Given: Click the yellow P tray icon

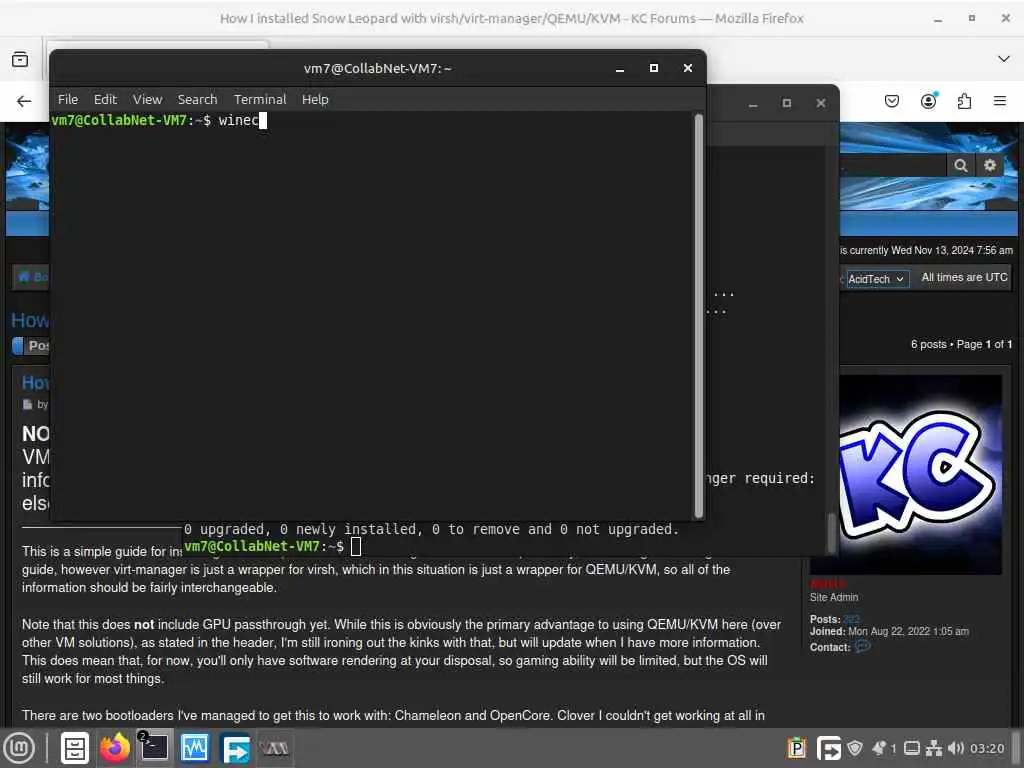Looking at the screenshot, I should click(797, 748).
